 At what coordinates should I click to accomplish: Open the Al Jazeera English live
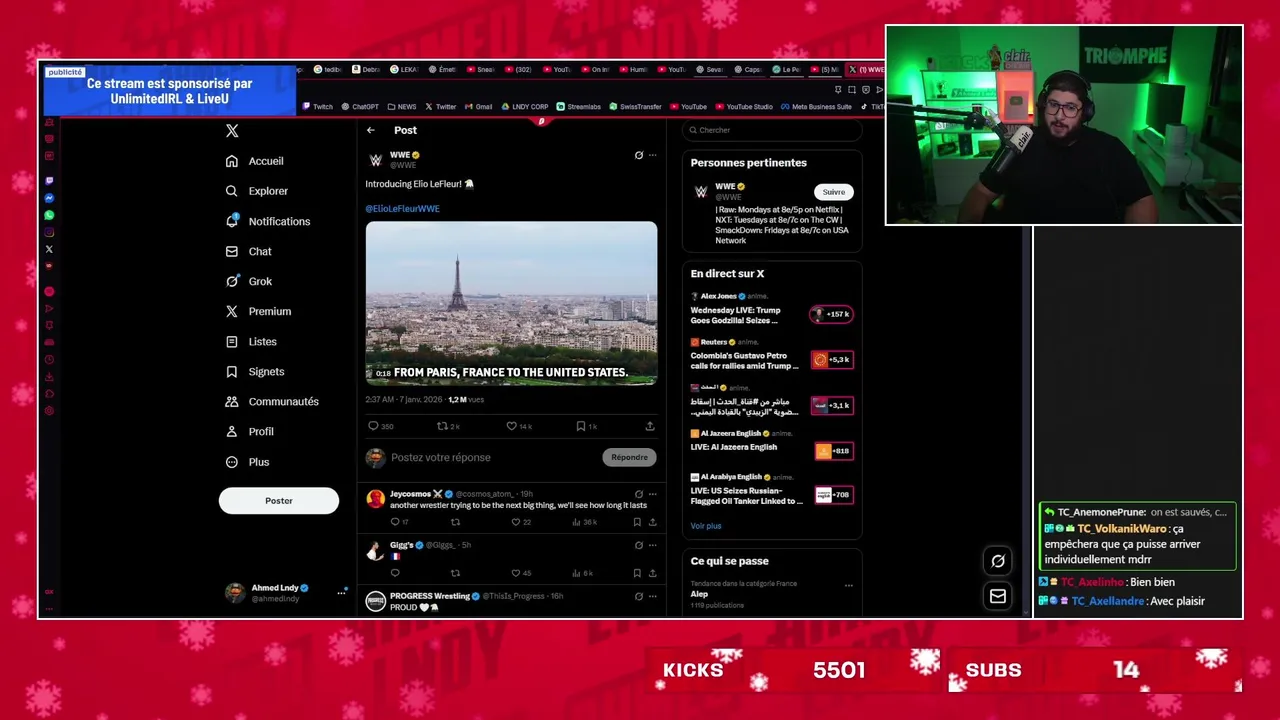(772, 445)
